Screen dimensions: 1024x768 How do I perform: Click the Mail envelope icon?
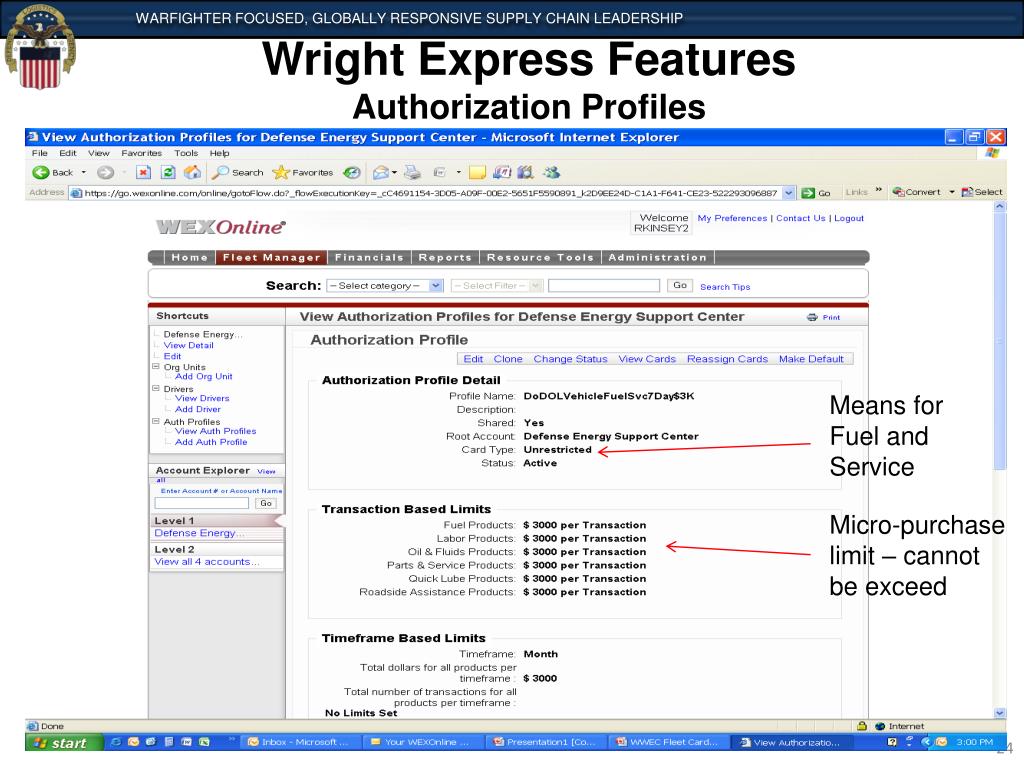click(x=381, y=172)
